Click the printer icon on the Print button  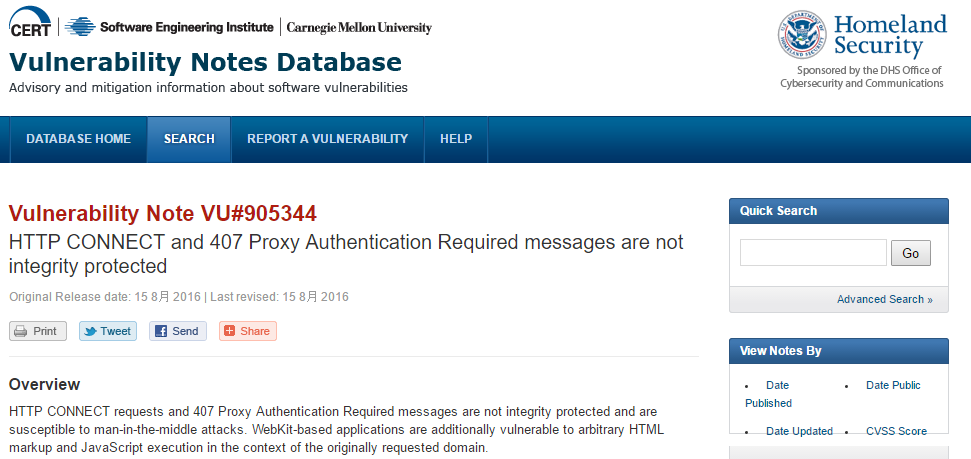coord(20,331)
